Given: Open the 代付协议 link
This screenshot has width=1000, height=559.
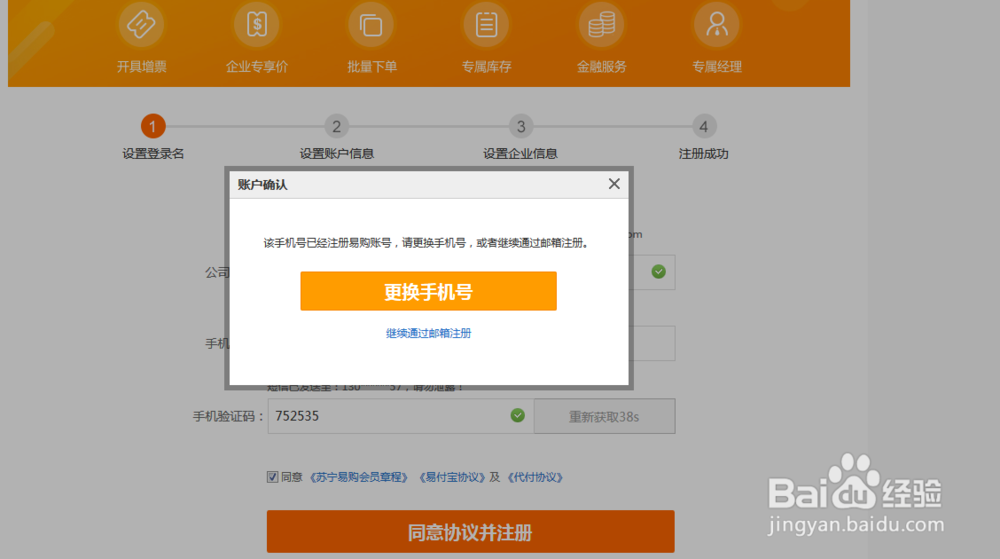Looking at the screenshot, I should (x=535, y=477).
